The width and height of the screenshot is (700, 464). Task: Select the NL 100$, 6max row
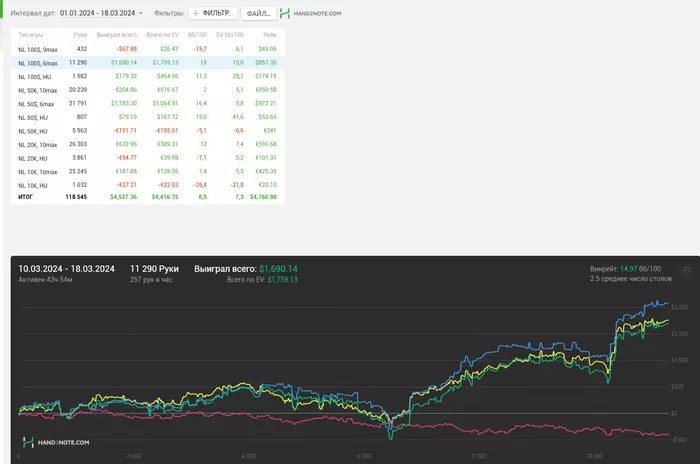pyautogui.click(x=147, y=63)
